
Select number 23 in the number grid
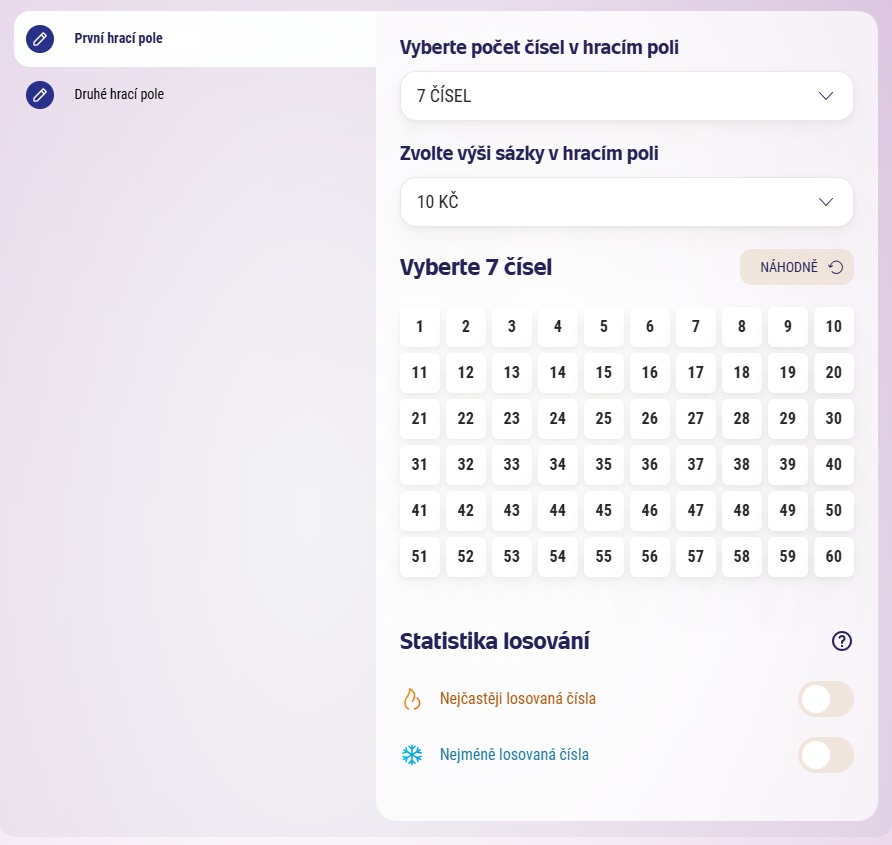point(511,418)
